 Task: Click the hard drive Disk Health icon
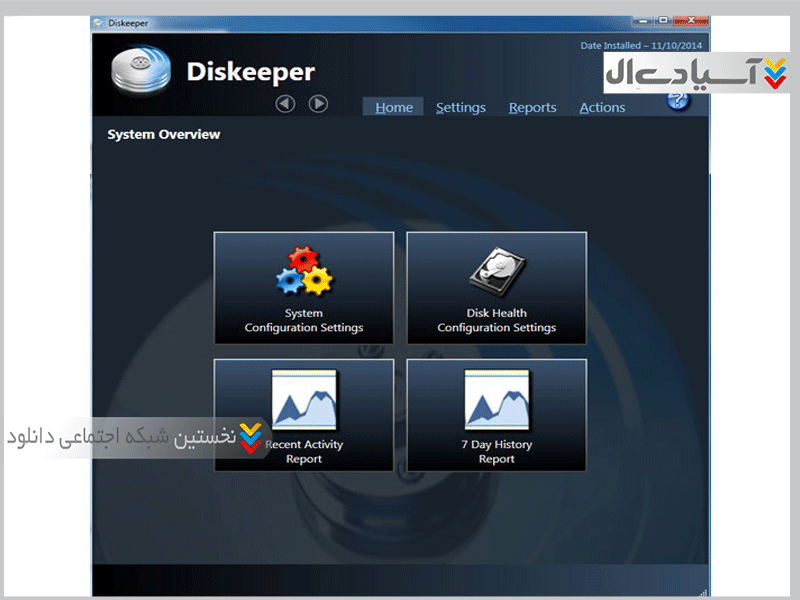tap(496, 272)
